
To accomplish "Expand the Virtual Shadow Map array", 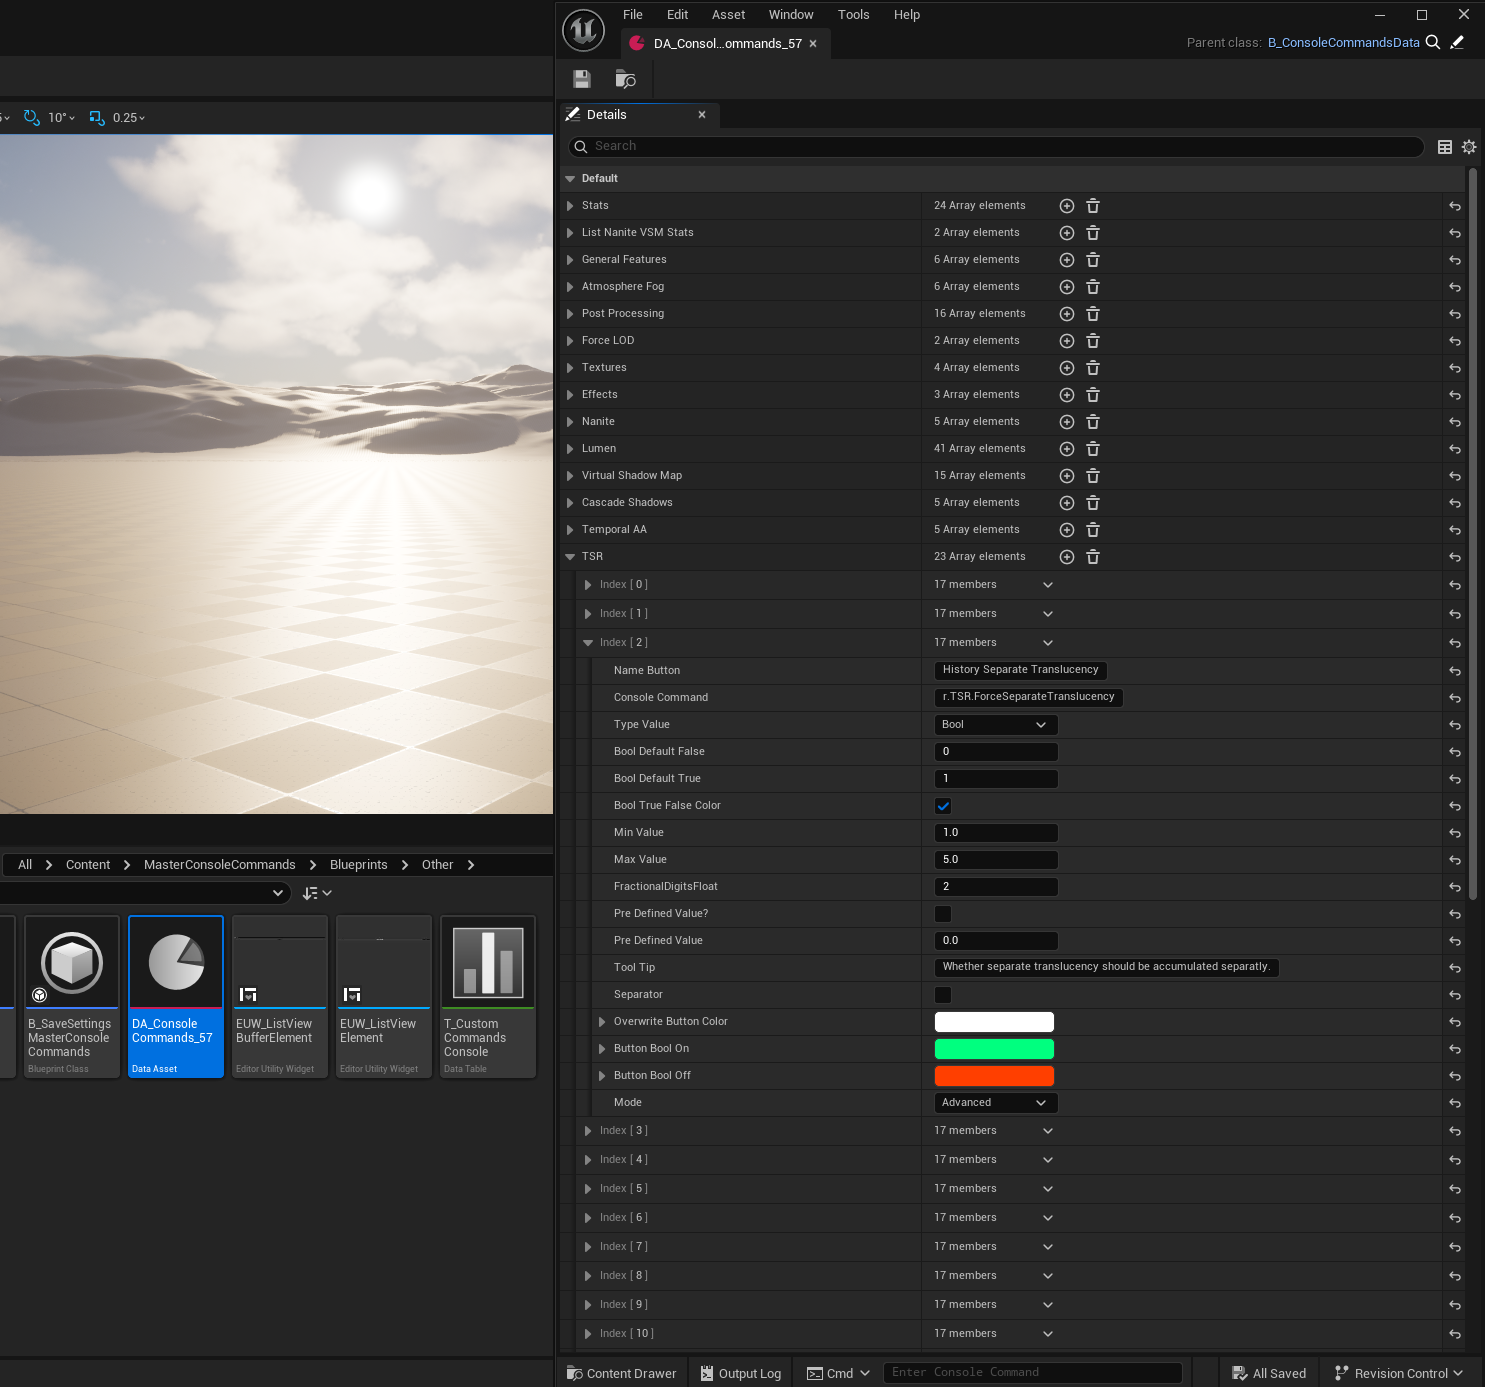I will tap(570, 476).
